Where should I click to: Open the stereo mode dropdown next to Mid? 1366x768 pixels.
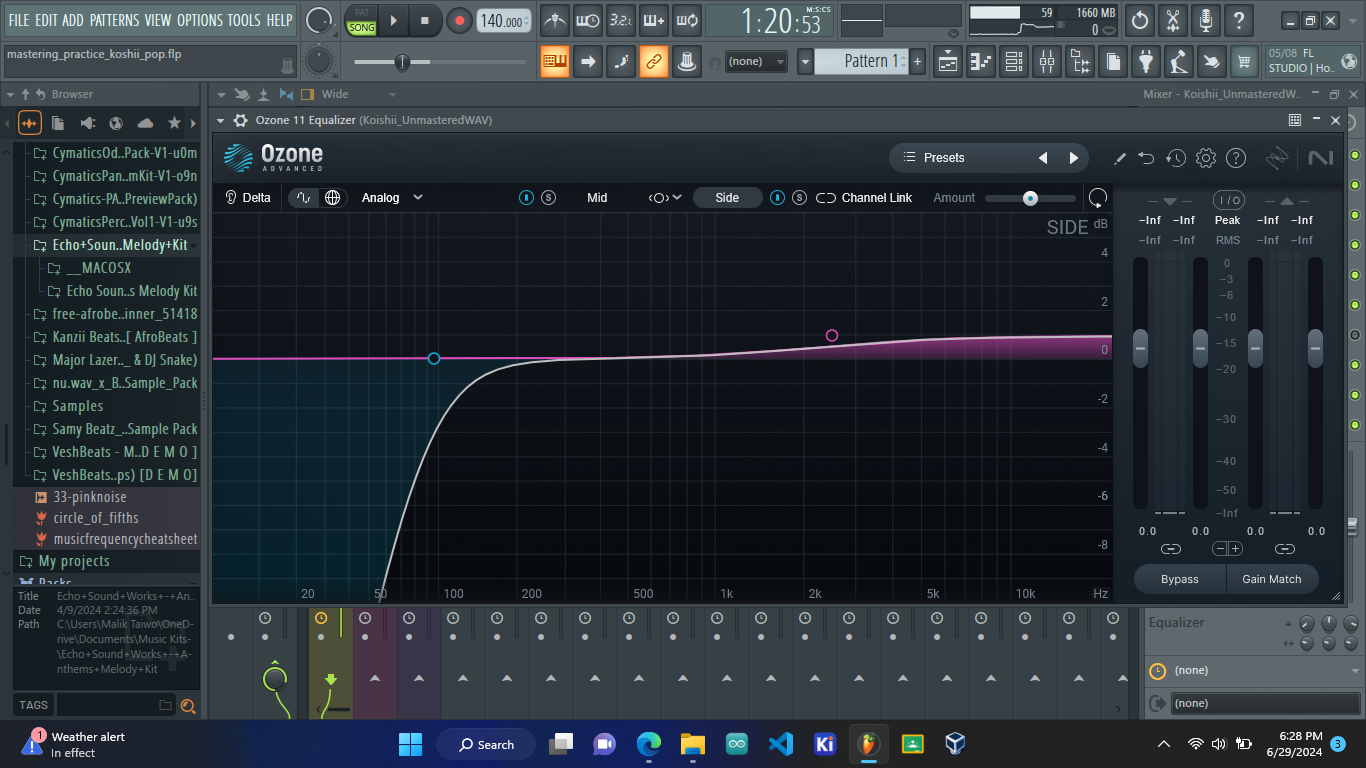[x=665, y=198]
